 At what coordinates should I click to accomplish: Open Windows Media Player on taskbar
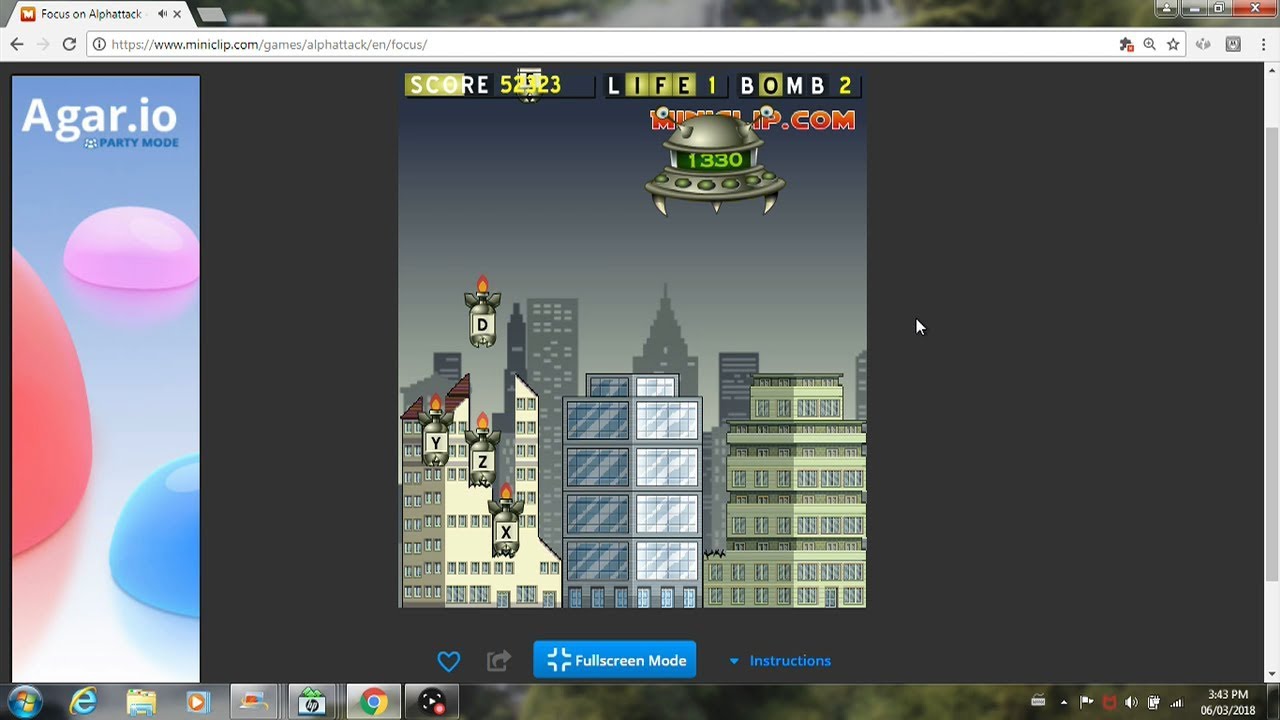tap(197, 702)
